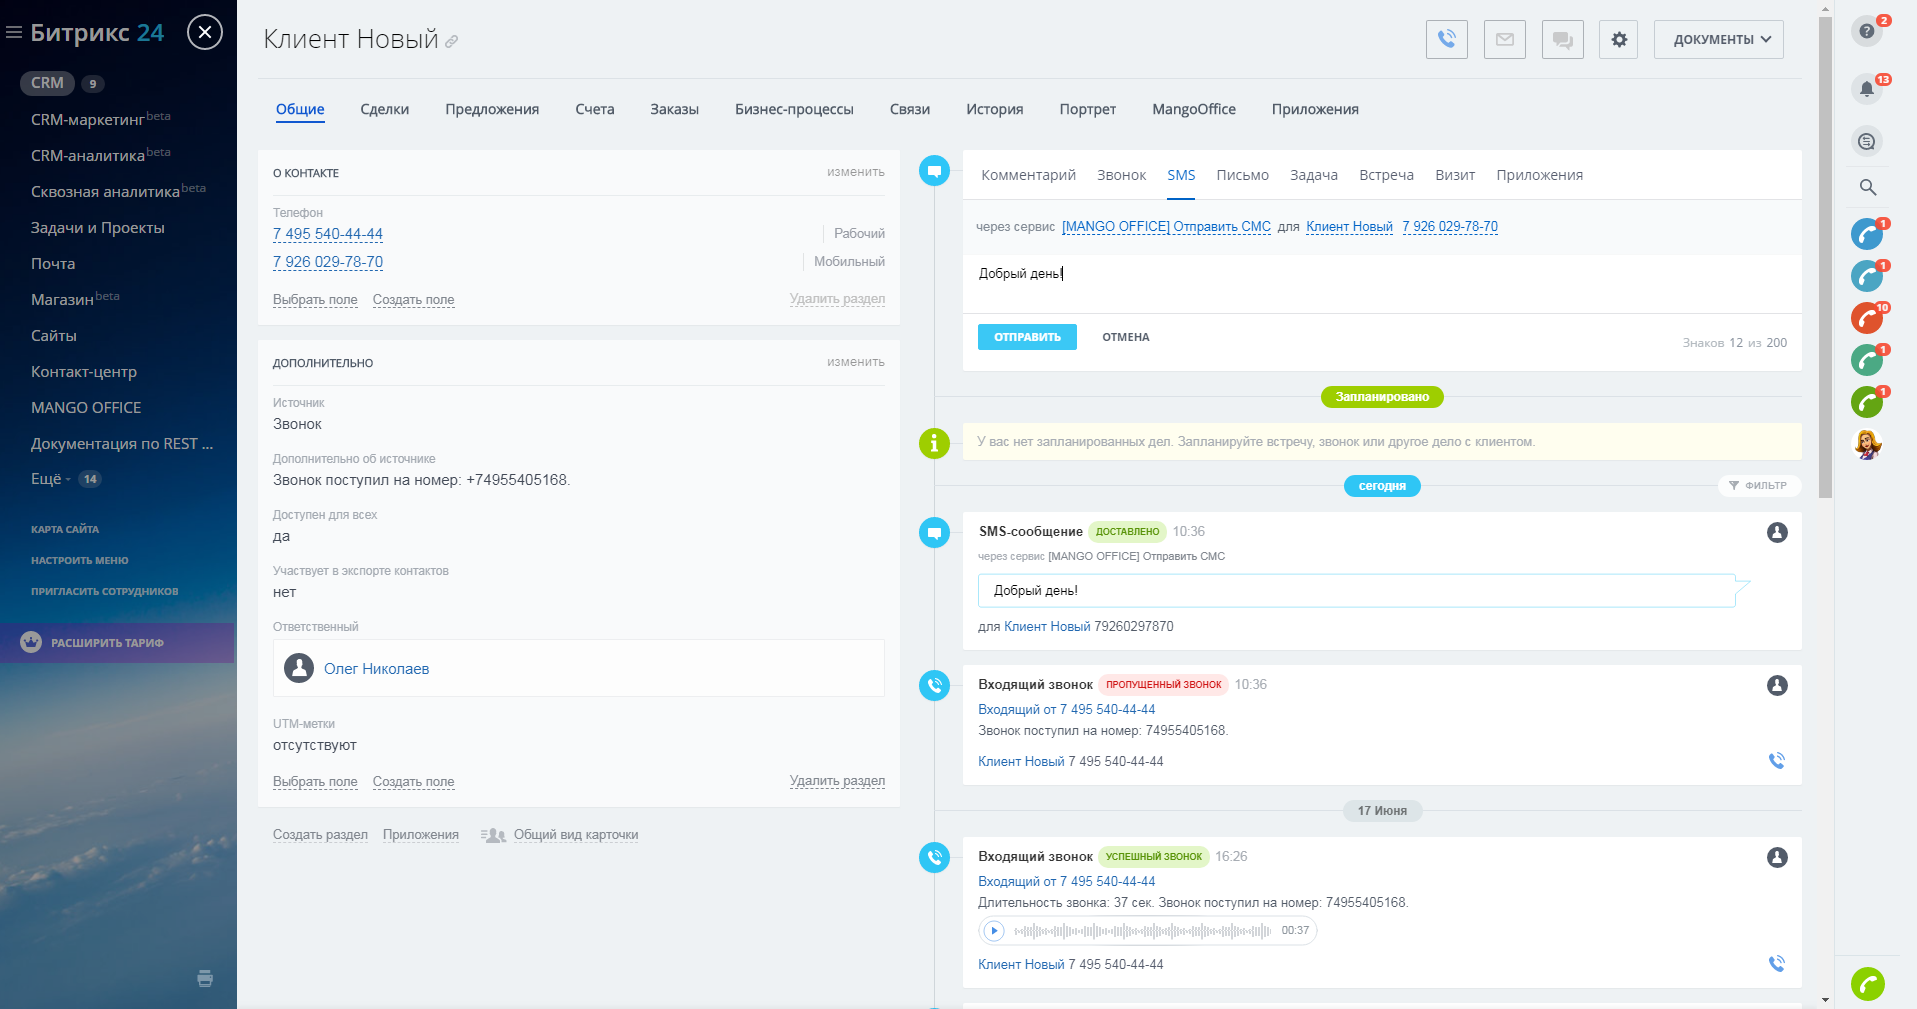Switch to the Сделки tab

(384, 109)
